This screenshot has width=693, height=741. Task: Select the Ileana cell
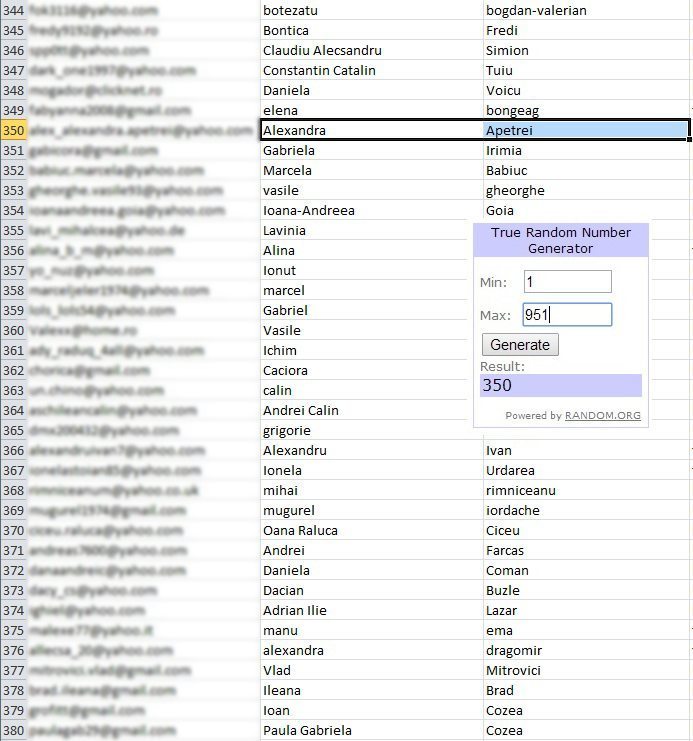coord(372,690)
